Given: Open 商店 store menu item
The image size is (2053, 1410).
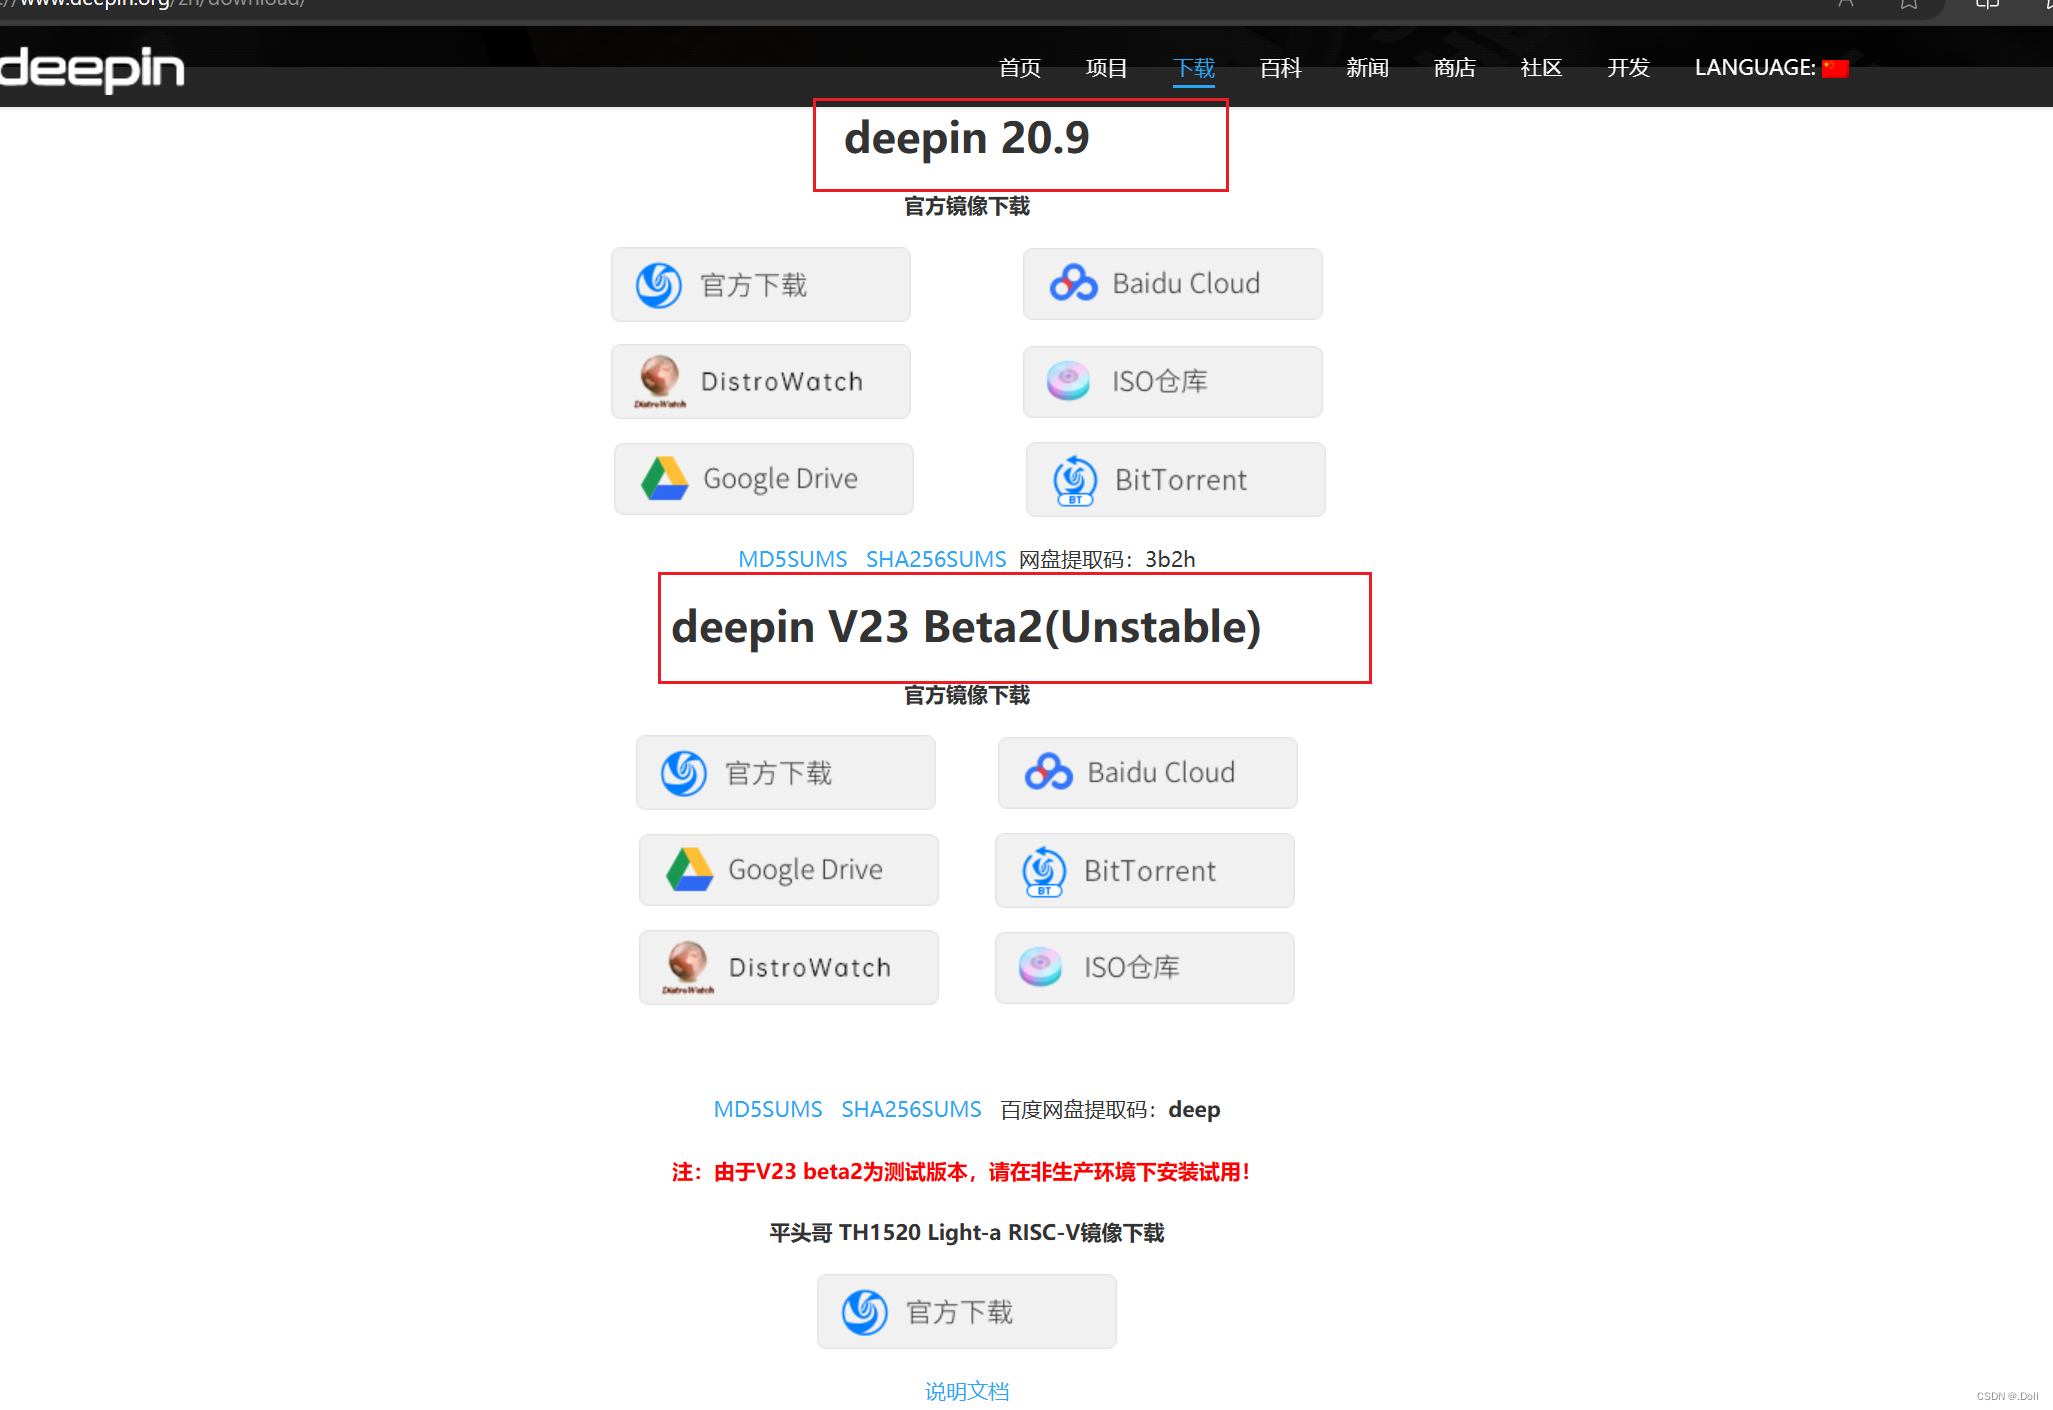Looking at the screenshot, I should coord(1454,68).
